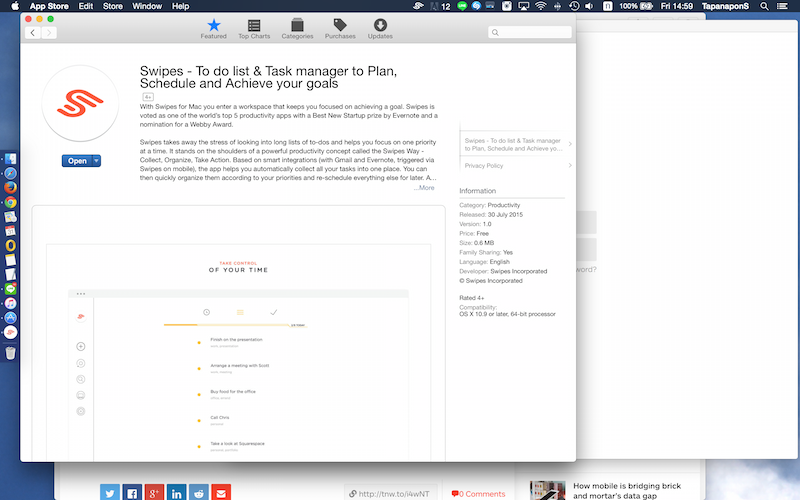Open the volume control in menu bar
This screenshot has height=500, width=800.
(589, 6)
